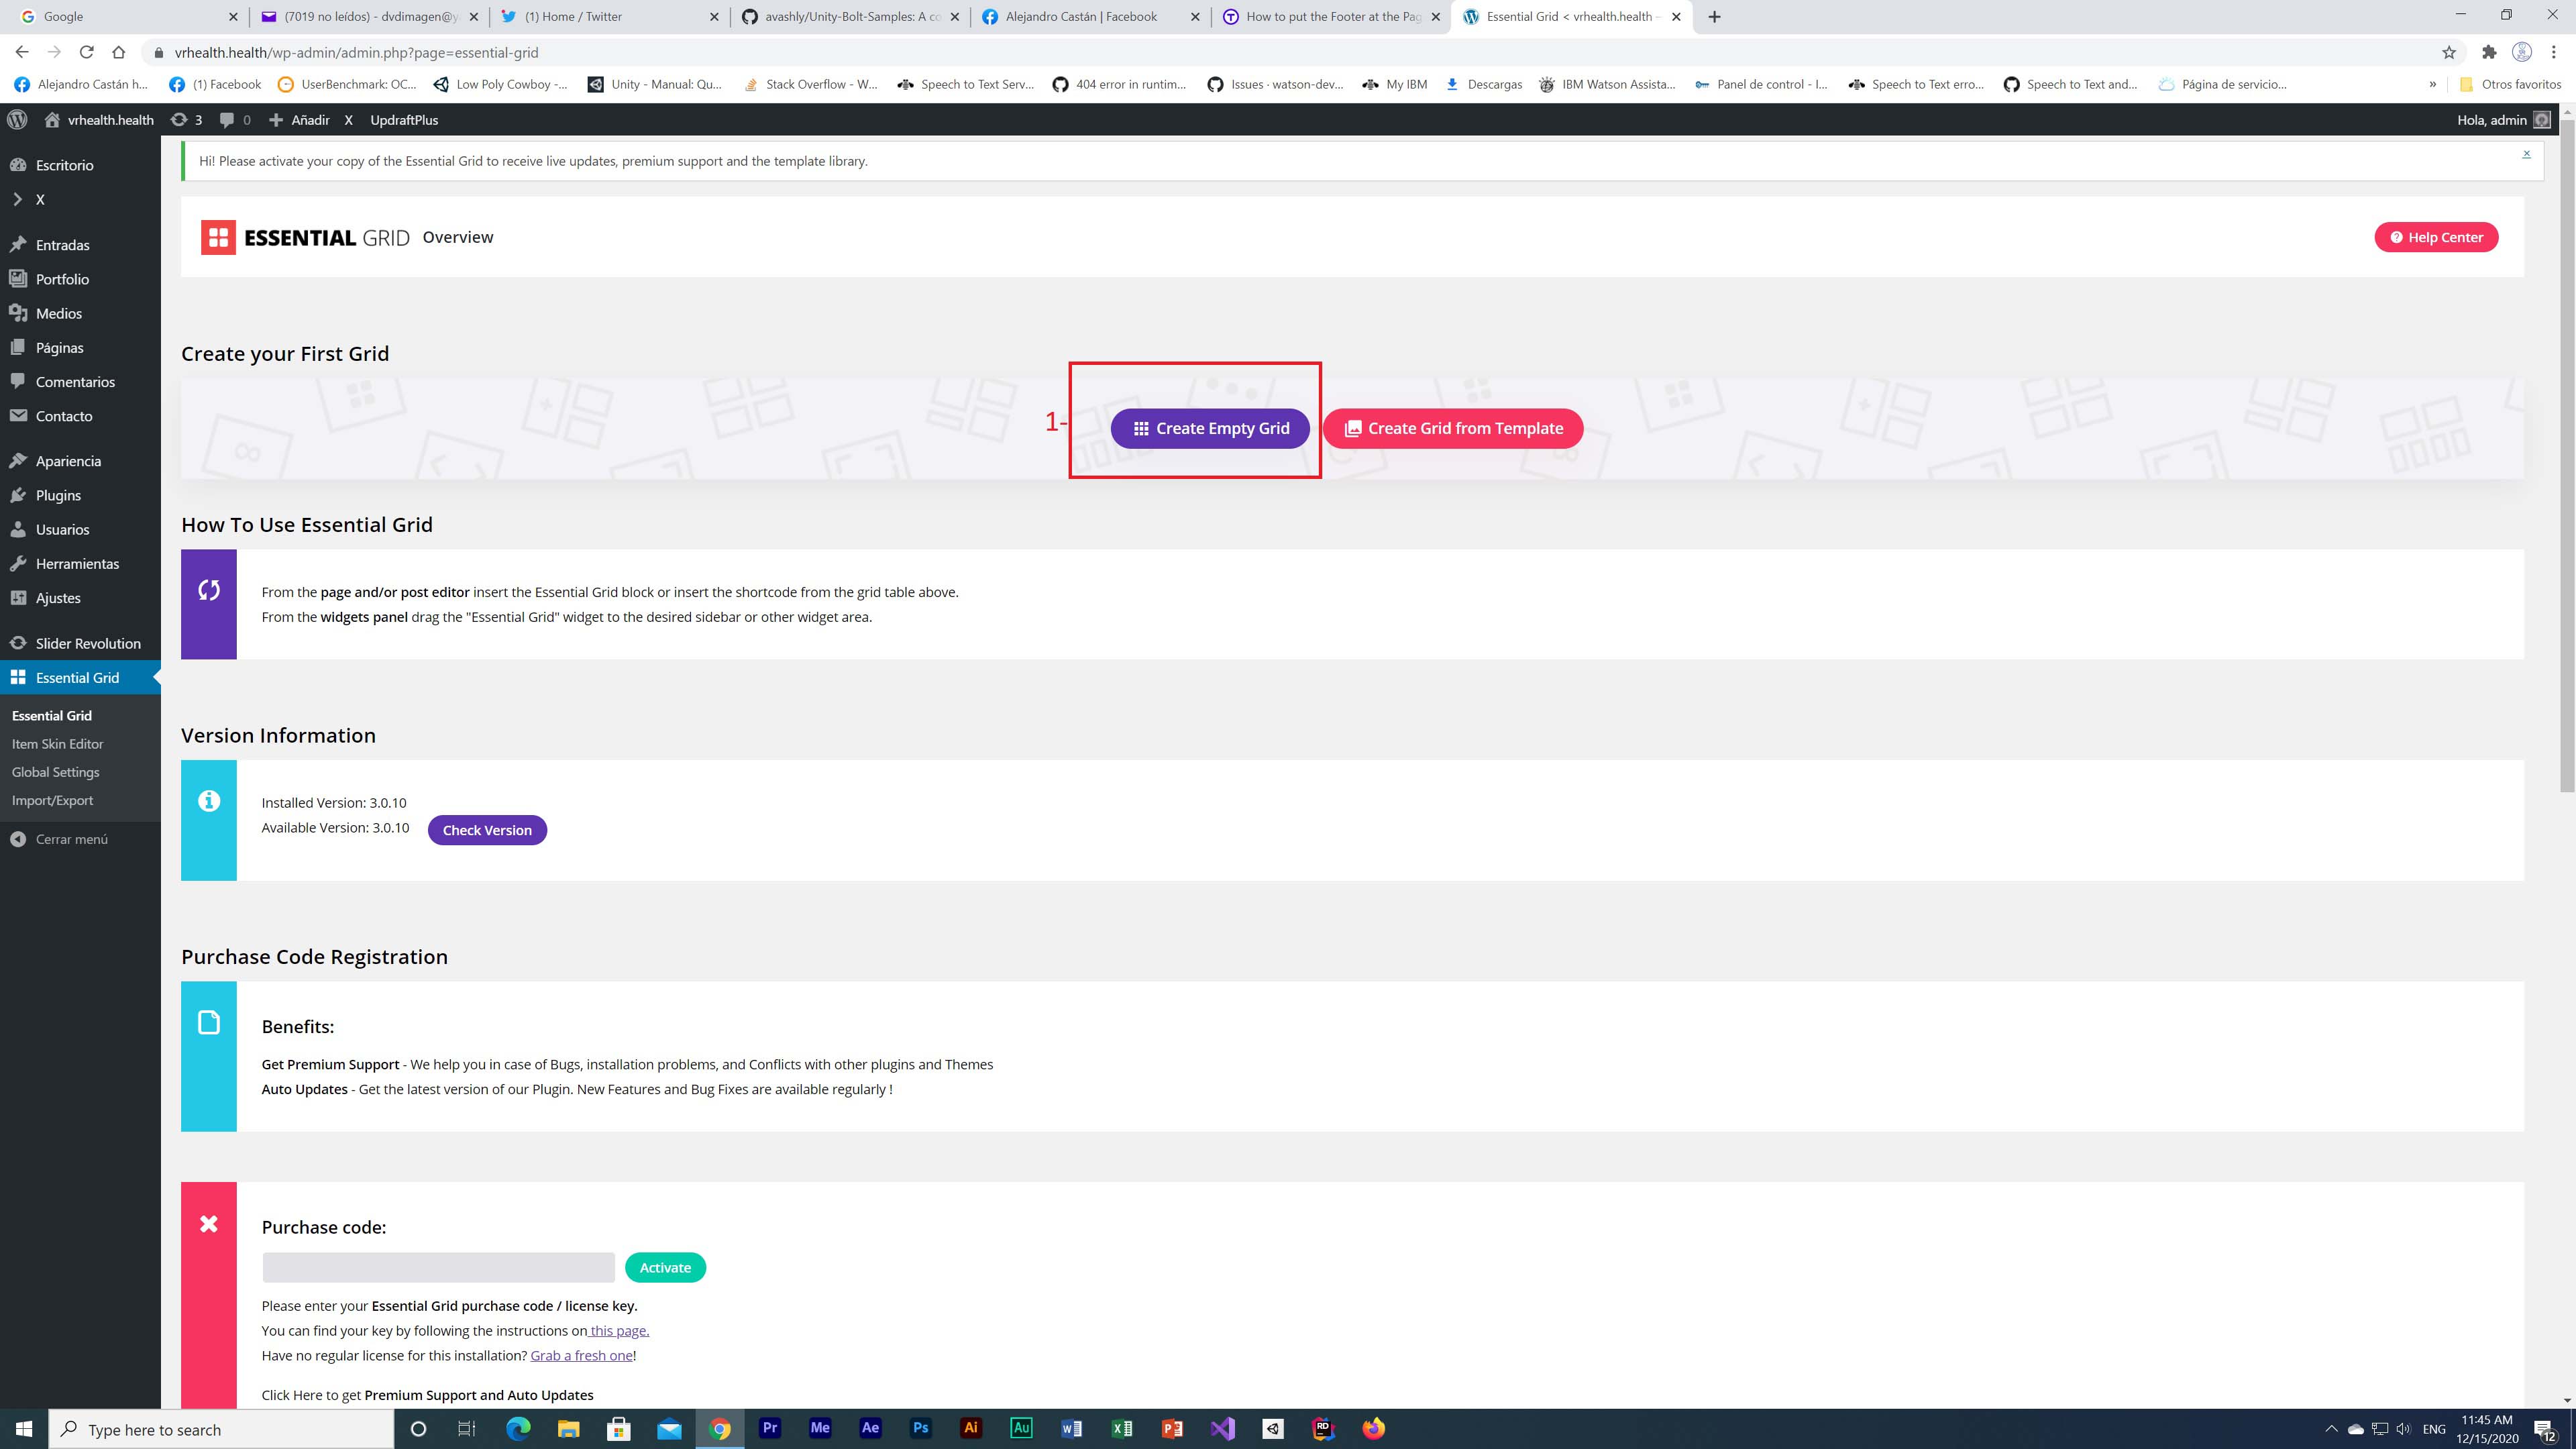Open the 'Grab a fresh one' link

coord(581,1356)
